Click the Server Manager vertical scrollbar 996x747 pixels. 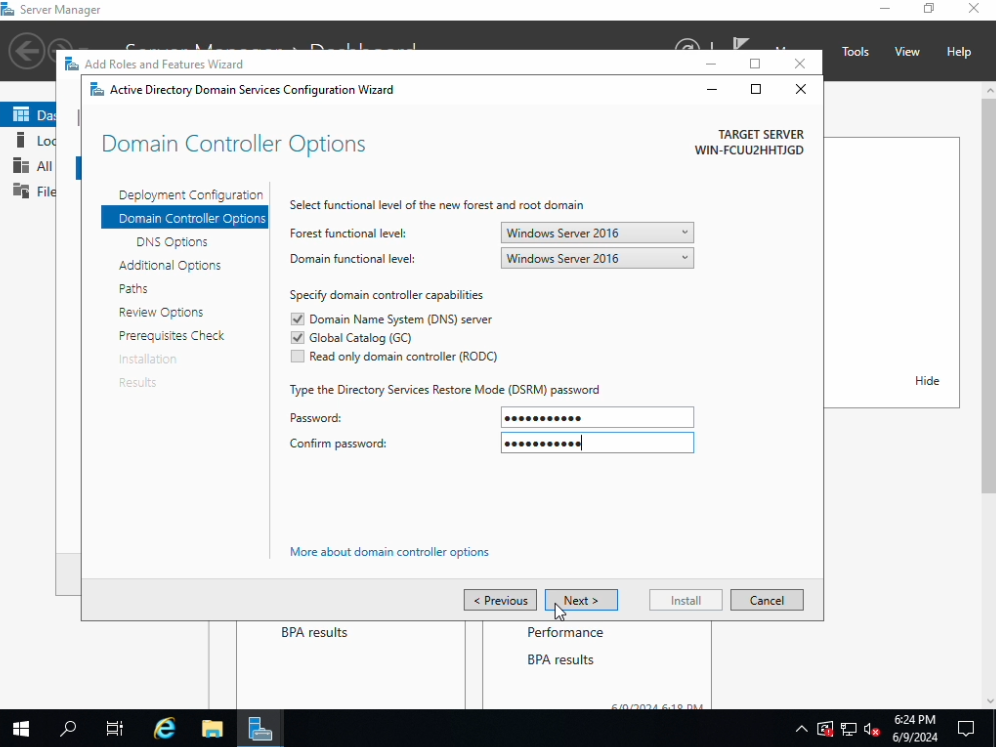tap(989, 297)
